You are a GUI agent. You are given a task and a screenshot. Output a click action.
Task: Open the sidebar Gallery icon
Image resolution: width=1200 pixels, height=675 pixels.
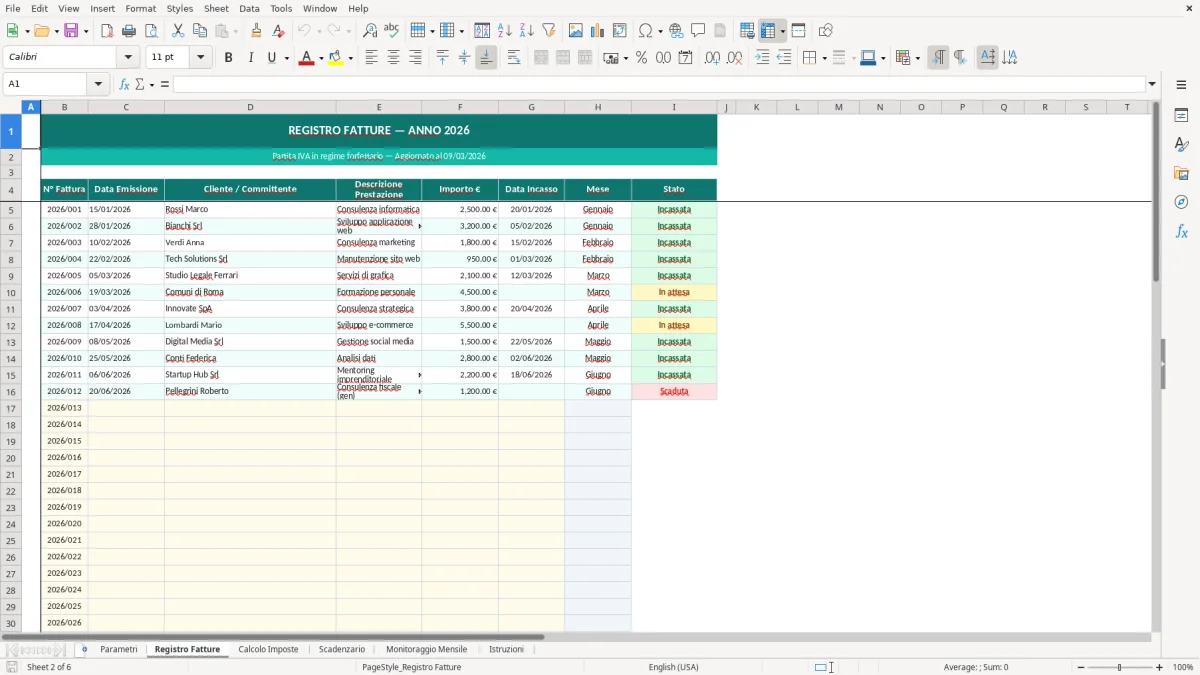click(1181, 173)
